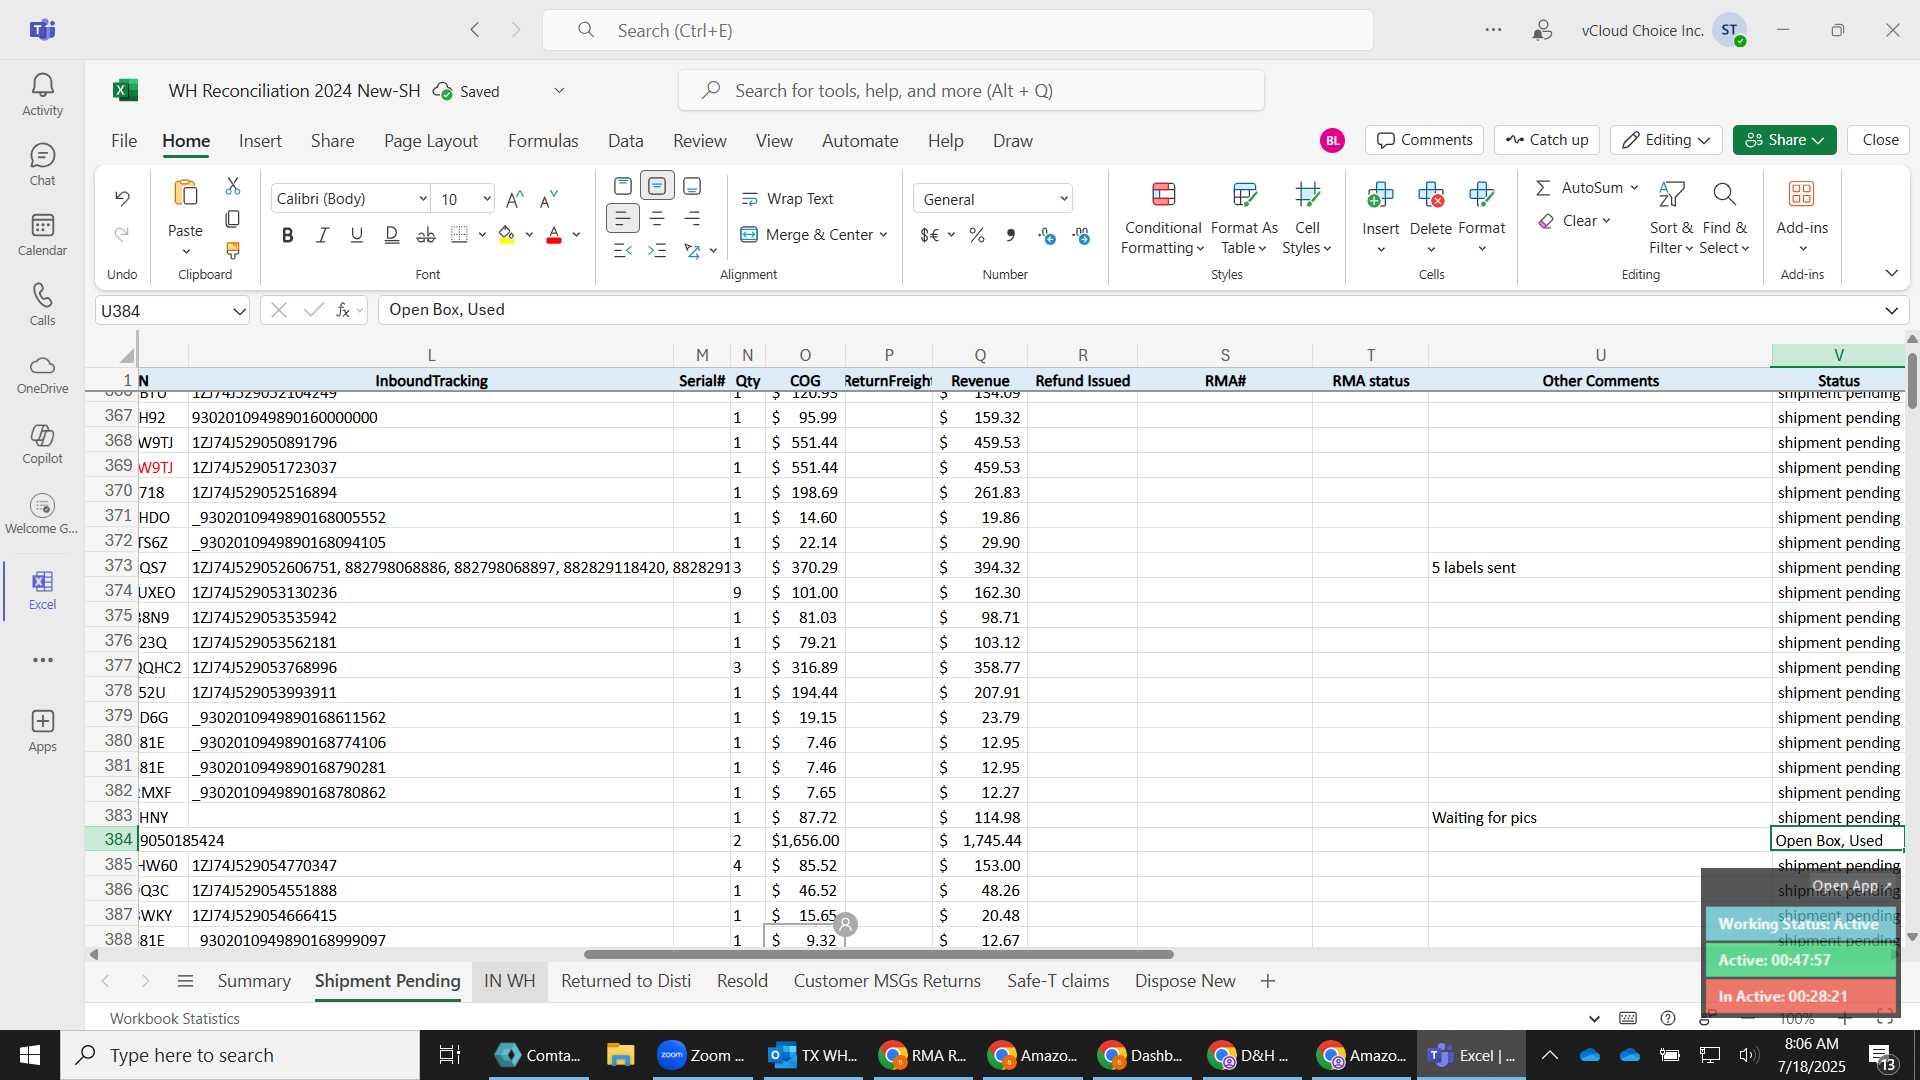1920x1080 pixels.
Task: Click the Increase Indent icon
Action: (x=657, y=250)
